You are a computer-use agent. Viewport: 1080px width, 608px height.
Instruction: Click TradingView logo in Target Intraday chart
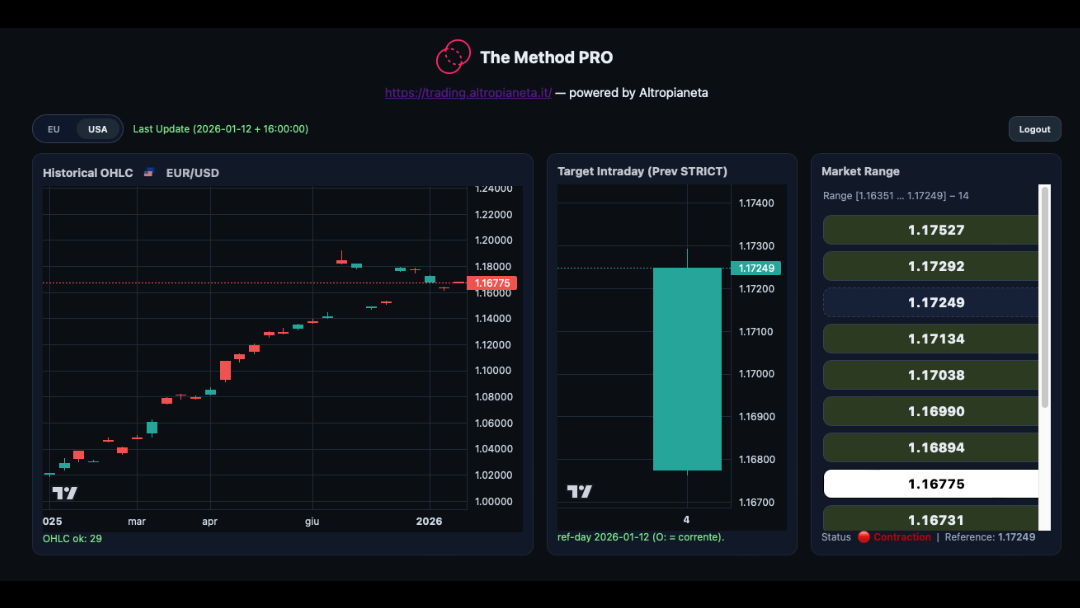(579, 491)
